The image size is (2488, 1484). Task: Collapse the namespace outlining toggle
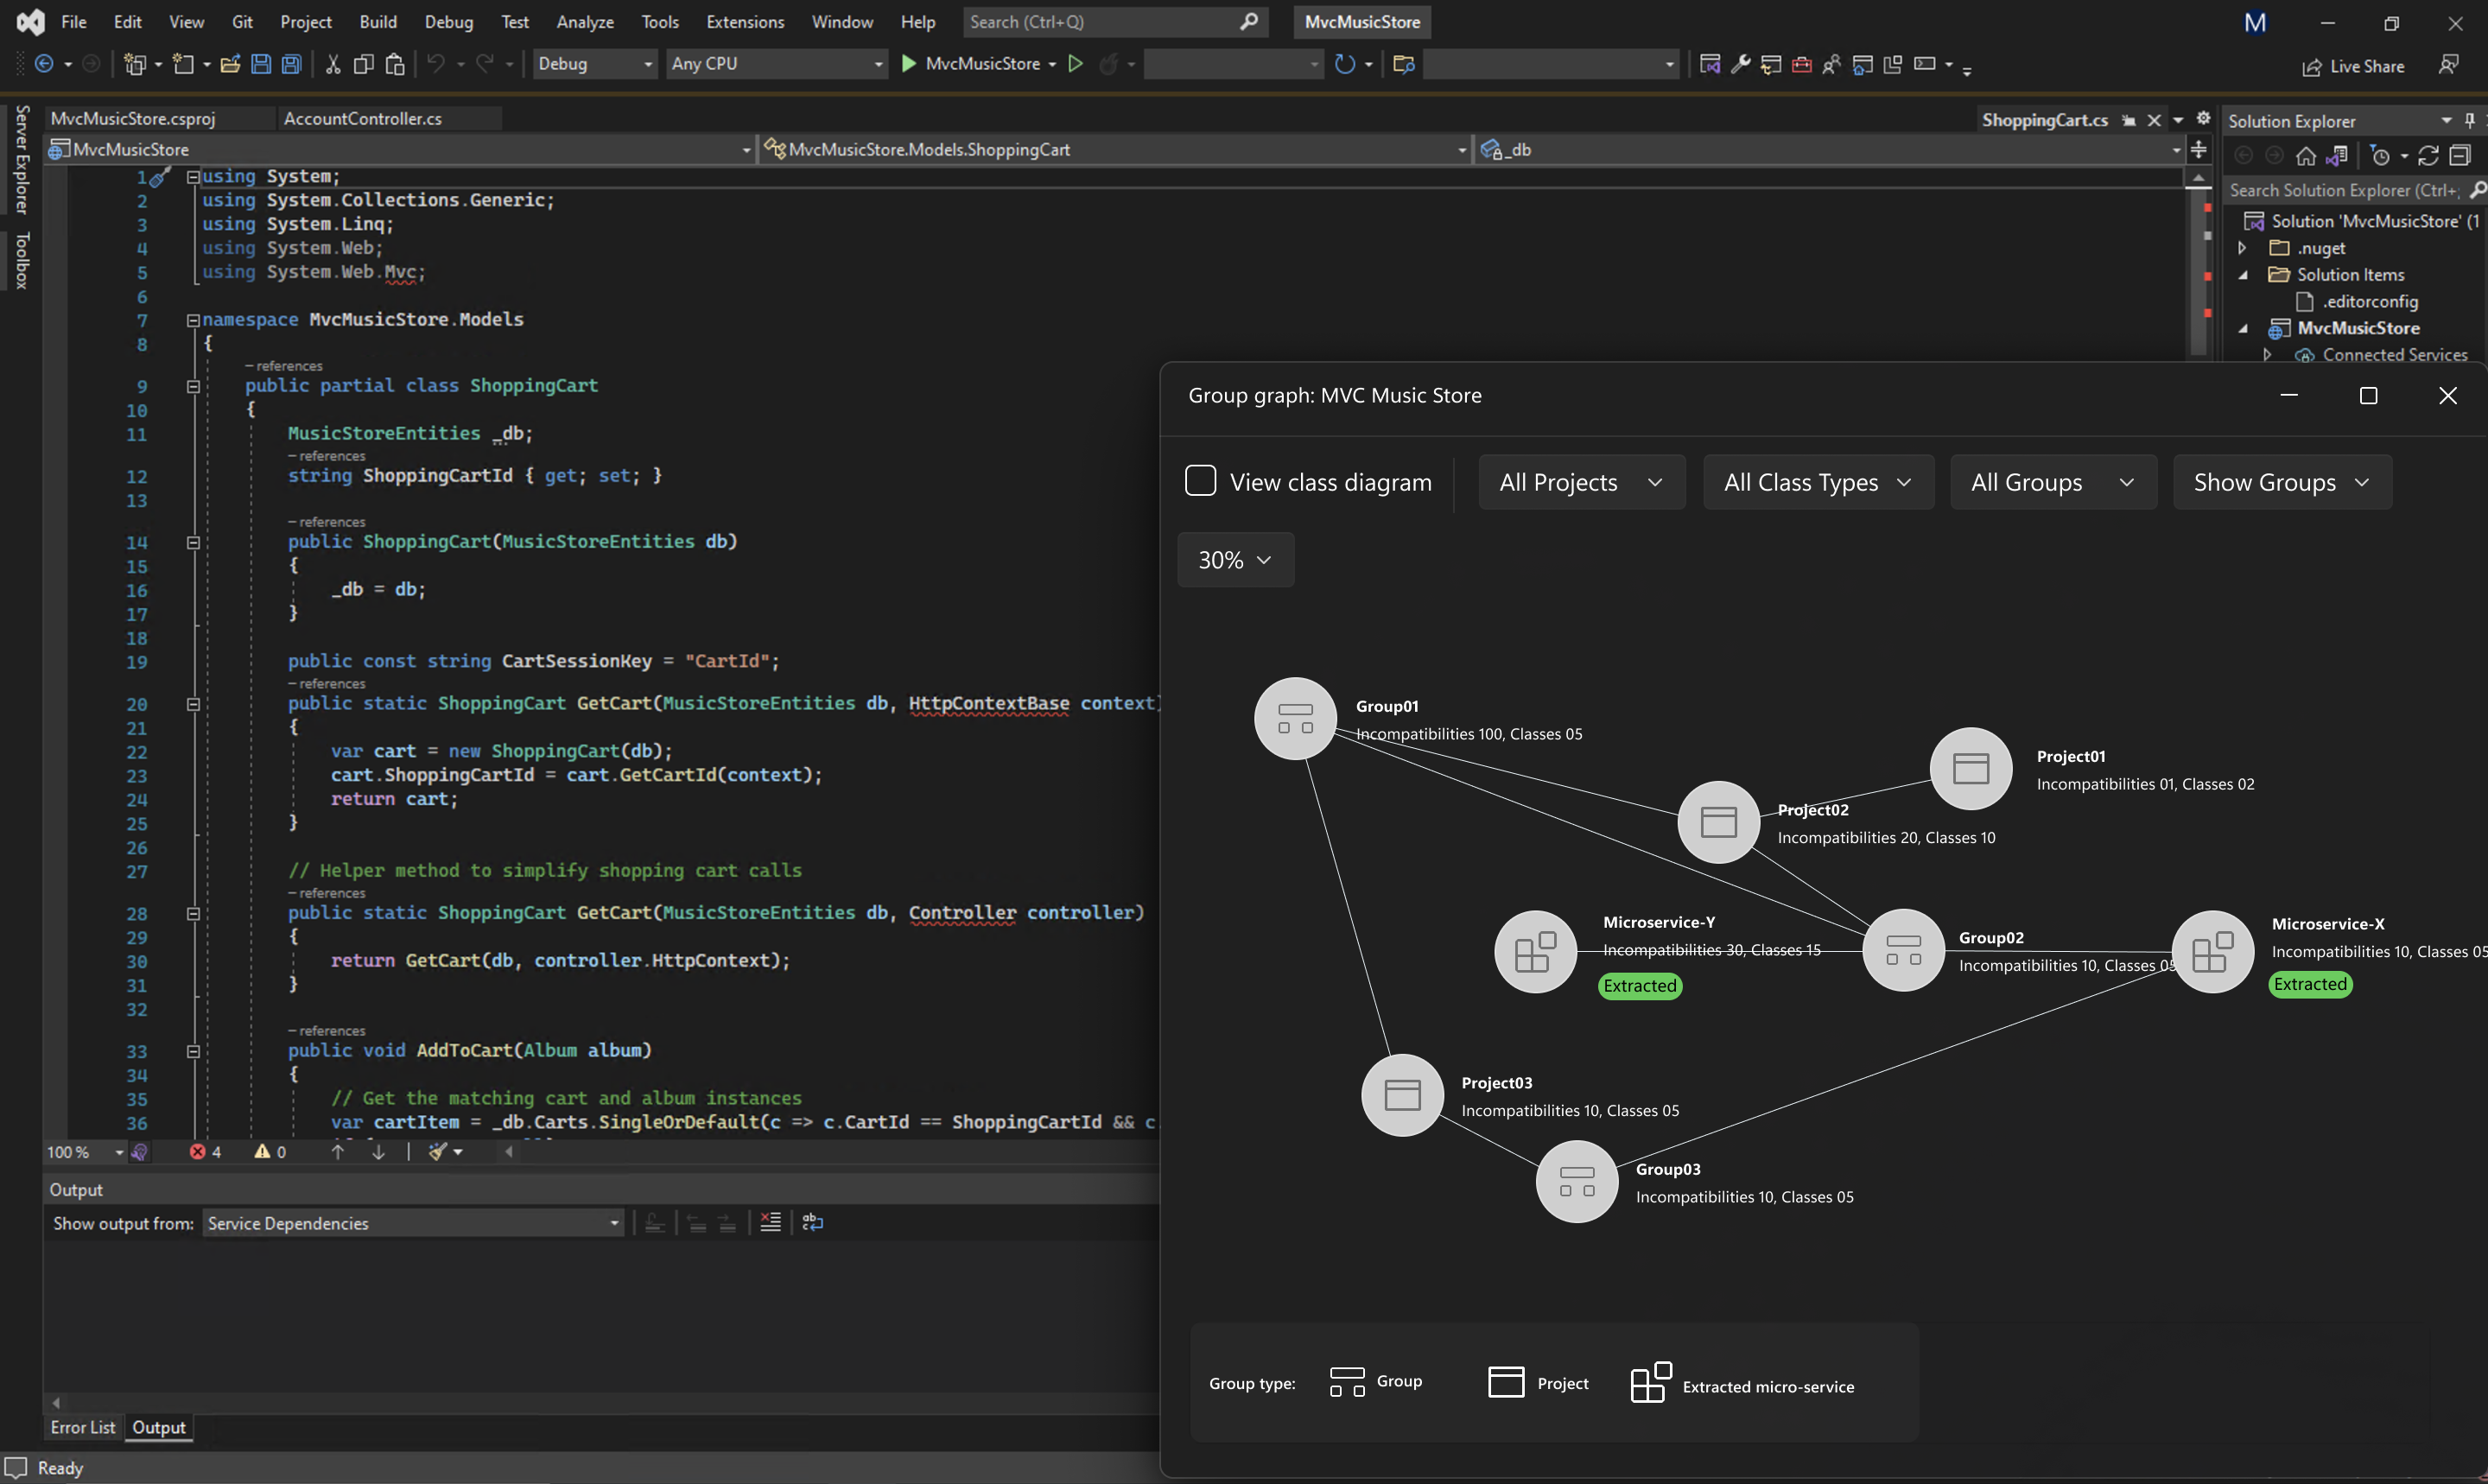[x=193, y=321]
